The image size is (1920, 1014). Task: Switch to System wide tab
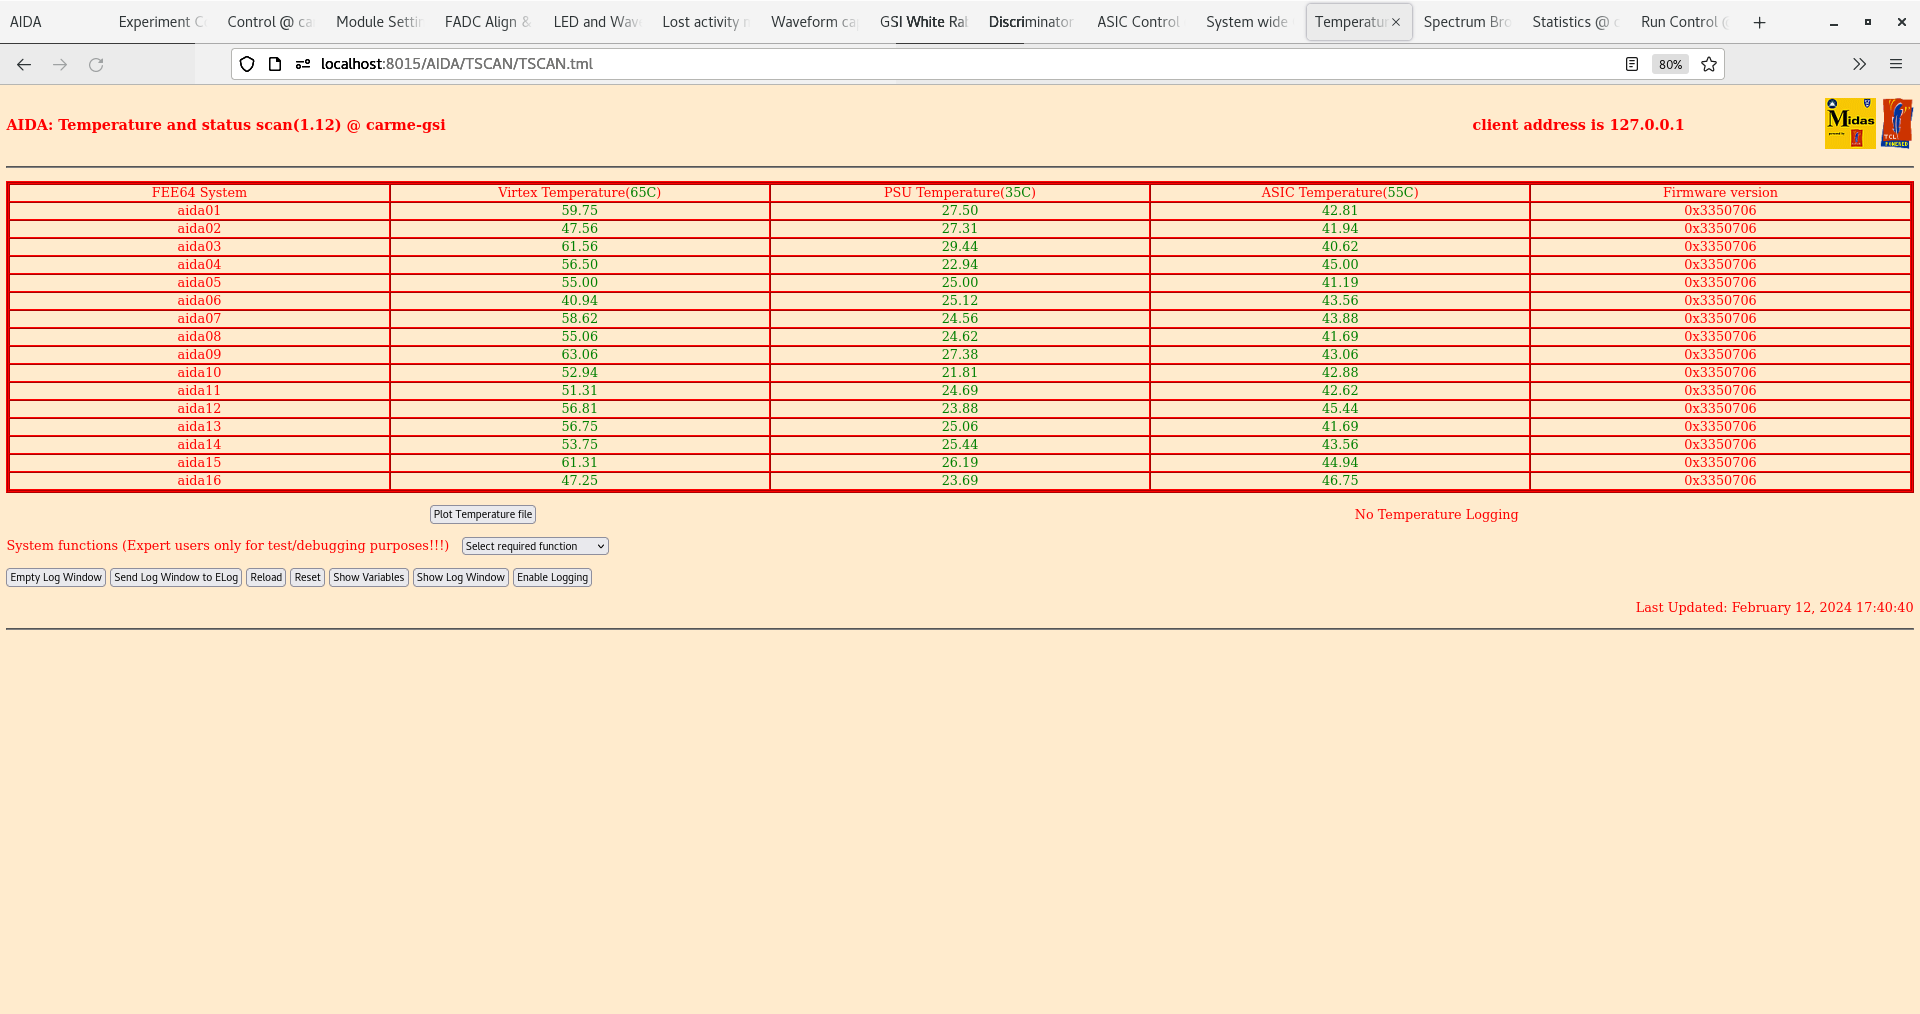[x=1247, y=22]
